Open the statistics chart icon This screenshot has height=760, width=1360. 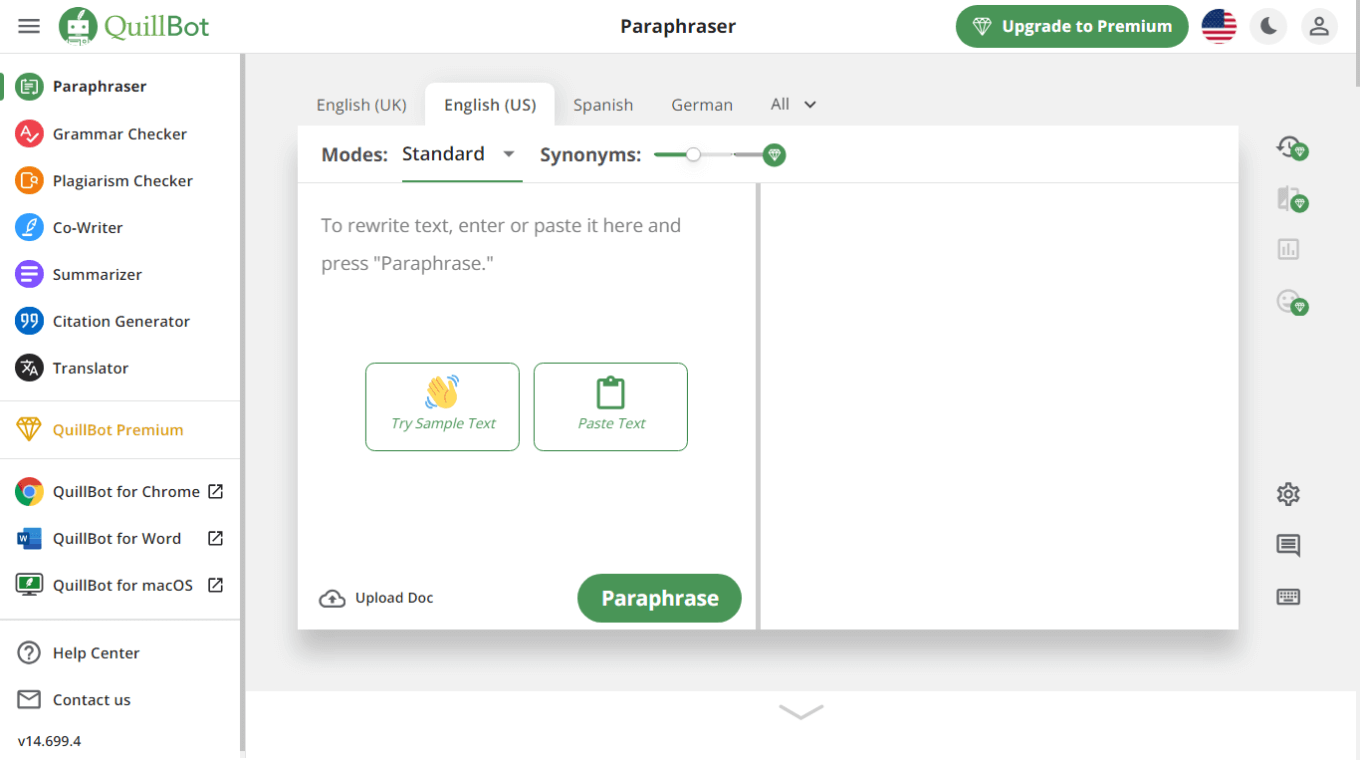[1288, 249]
